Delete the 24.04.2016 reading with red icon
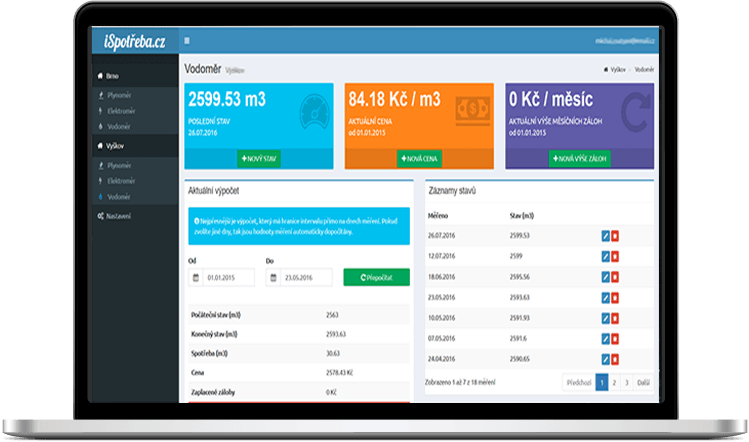Image resolution: width=749 pixels, height=442 pixels. [x=615, y=358]
